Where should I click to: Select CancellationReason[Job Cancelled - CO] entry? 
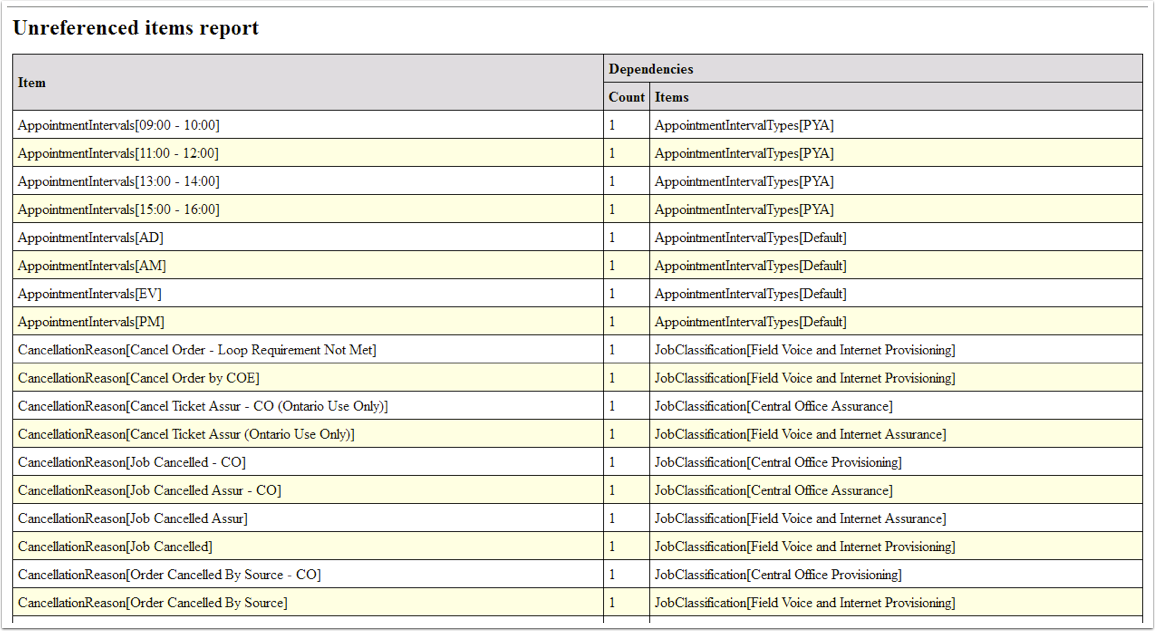tap(131, 462)
